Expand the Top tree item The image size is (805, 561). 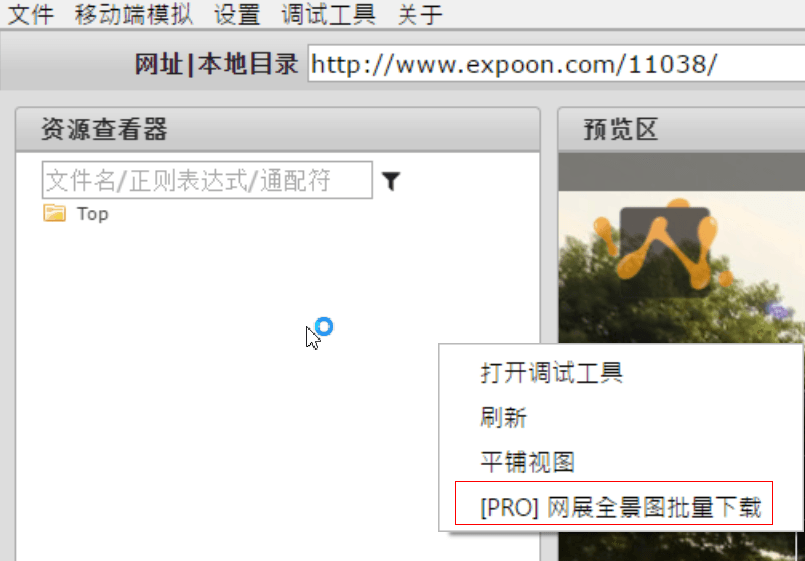pos(93,214)
